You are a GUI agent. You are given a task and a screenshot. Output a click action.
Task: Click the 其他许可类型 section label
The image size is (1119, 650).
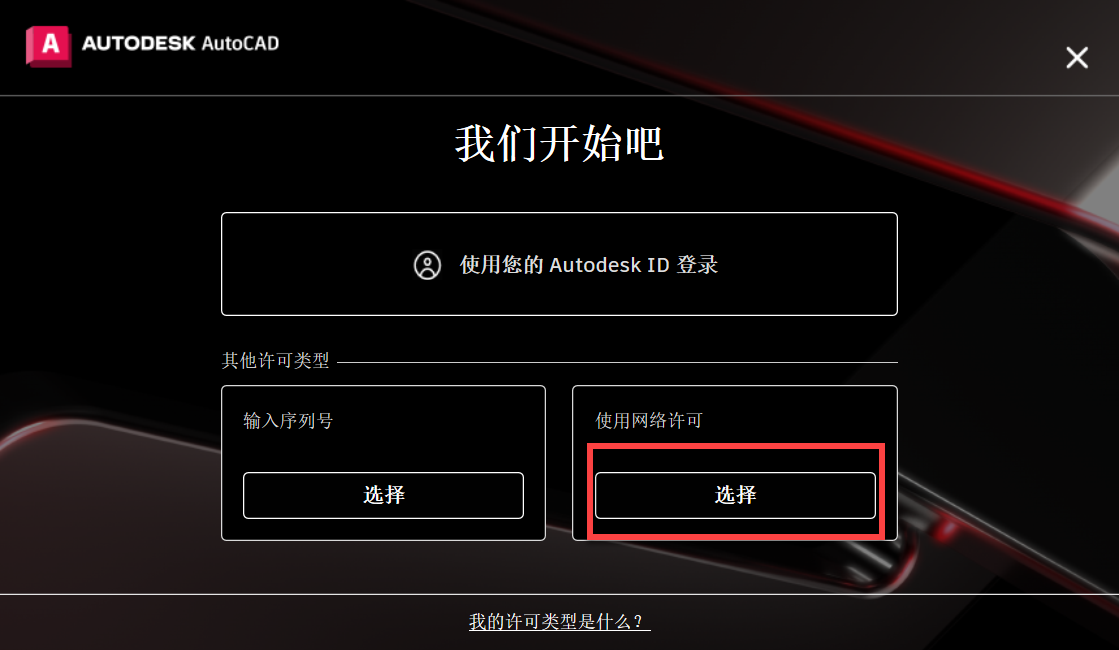click(x=275, y=361)
